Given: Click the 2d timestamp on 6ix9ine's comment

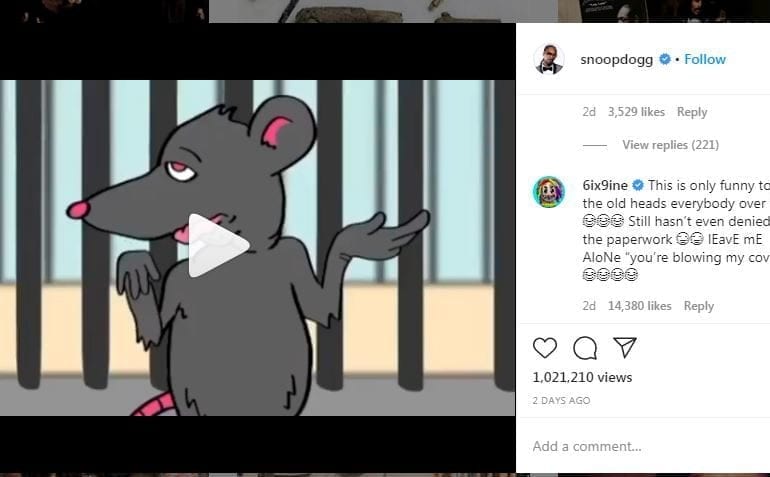Looking at the screenshot, I should [589, 306].
